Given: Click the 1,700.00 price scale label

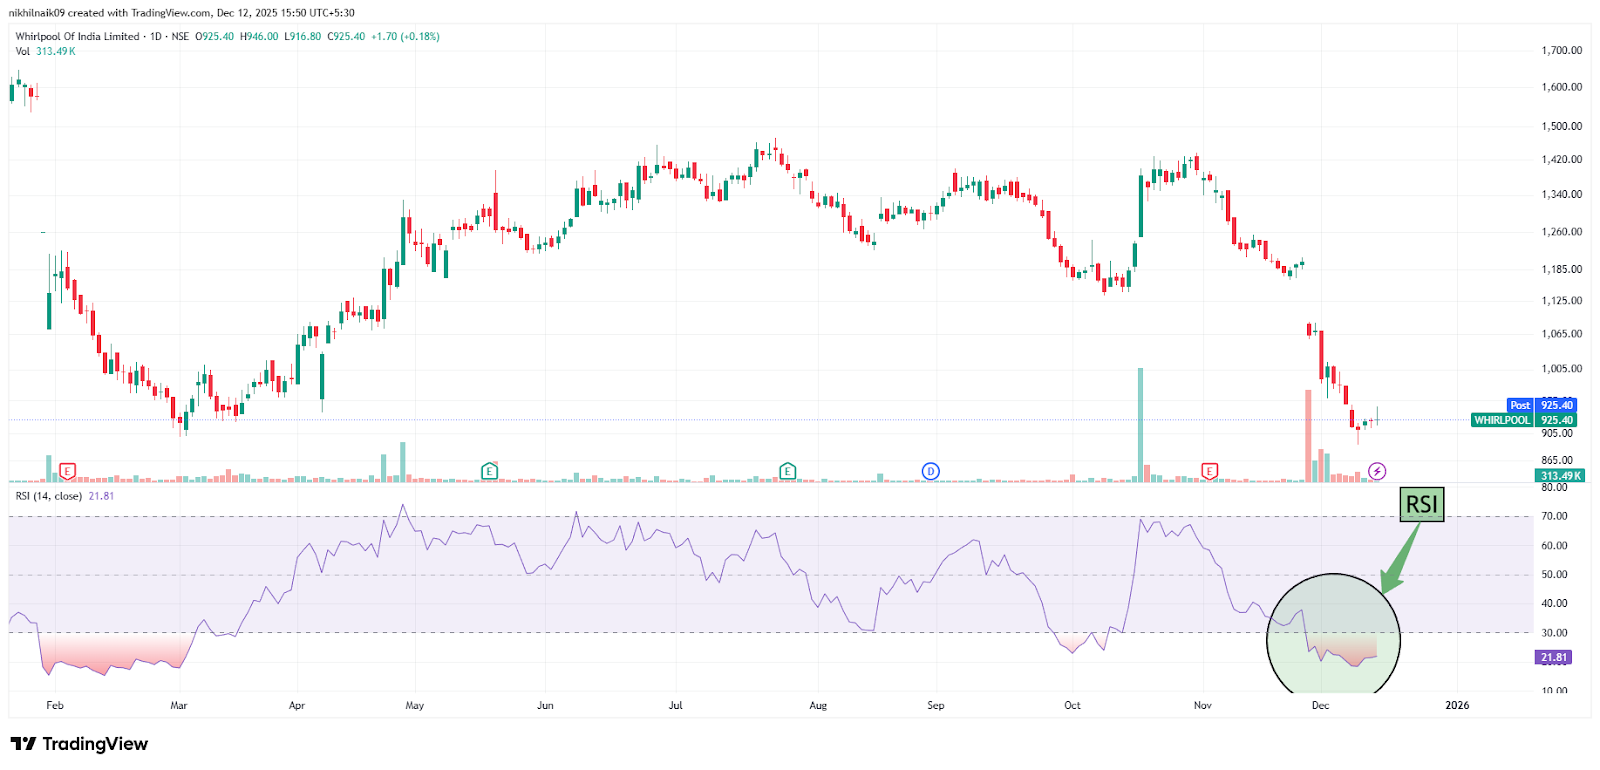Looking at the screenshot, I should click(1561, 50).
